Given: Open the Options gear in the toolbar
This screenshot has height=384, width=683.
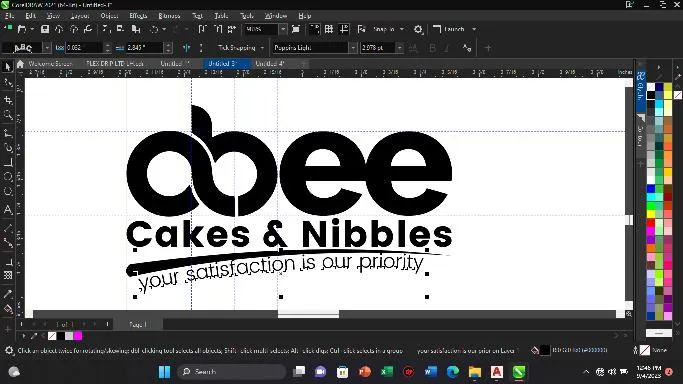Looking at the screenshot, I should point(418,29).
